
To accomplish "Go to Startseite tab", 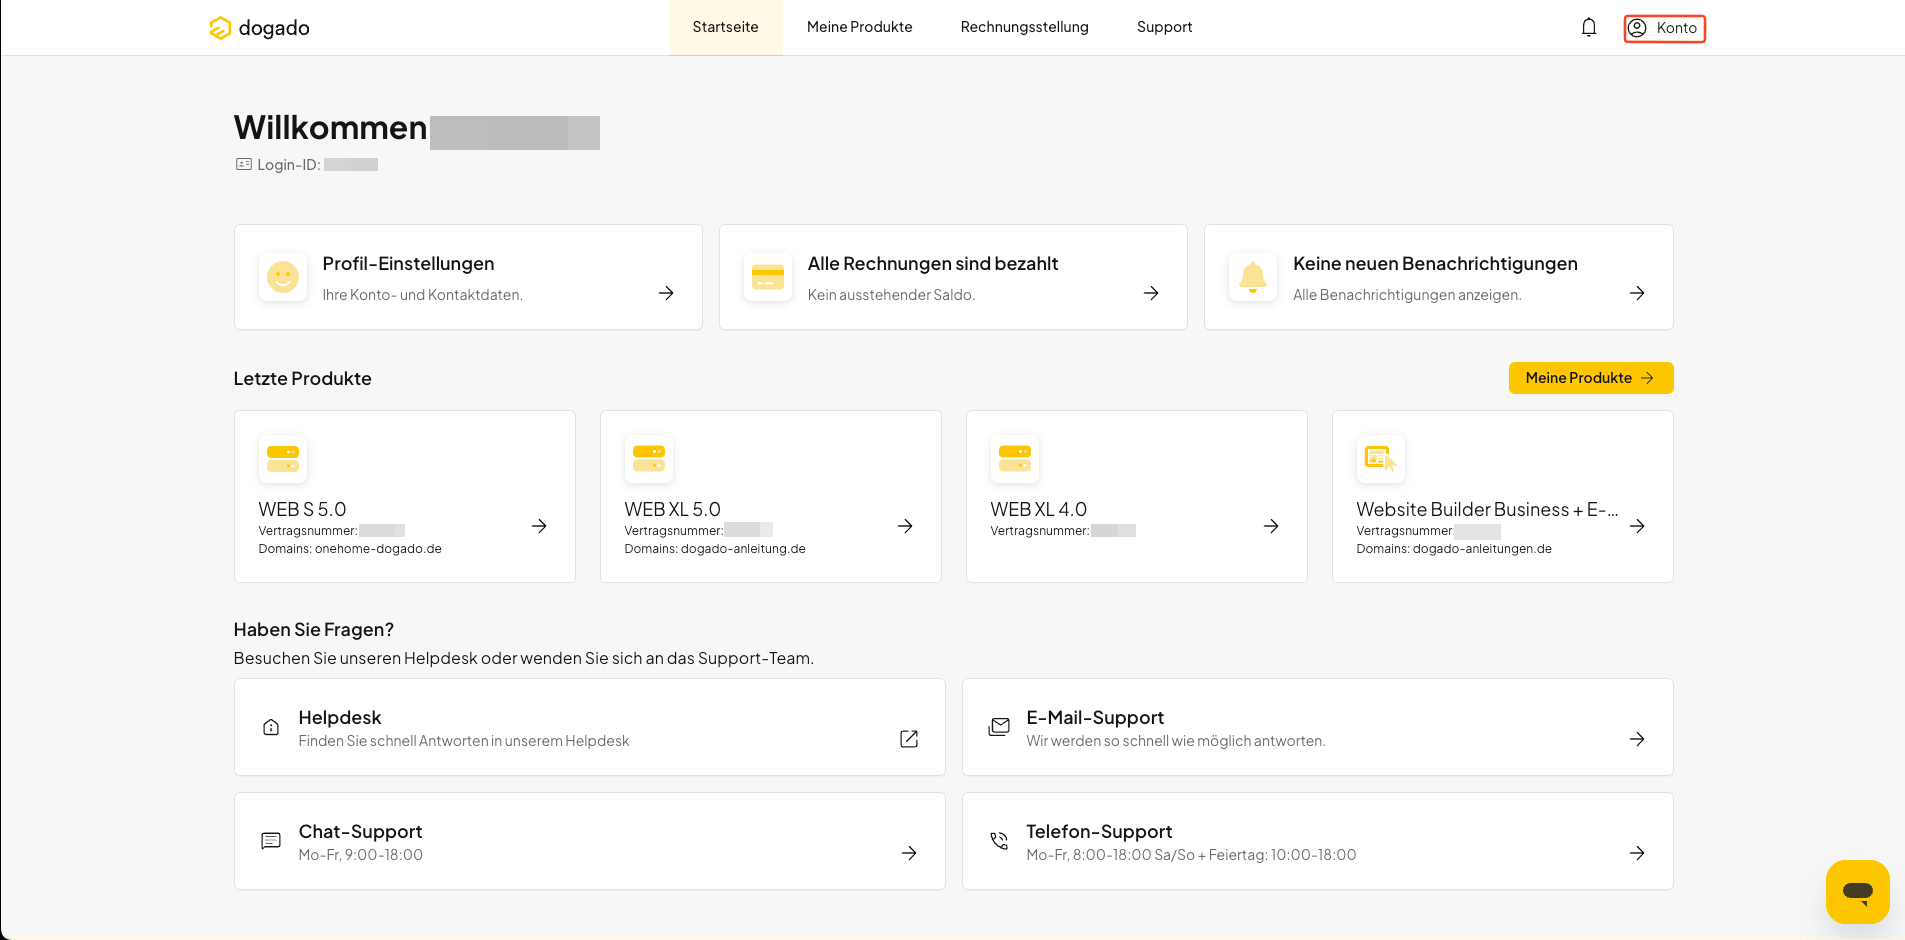I will click(x=726, y=27).
